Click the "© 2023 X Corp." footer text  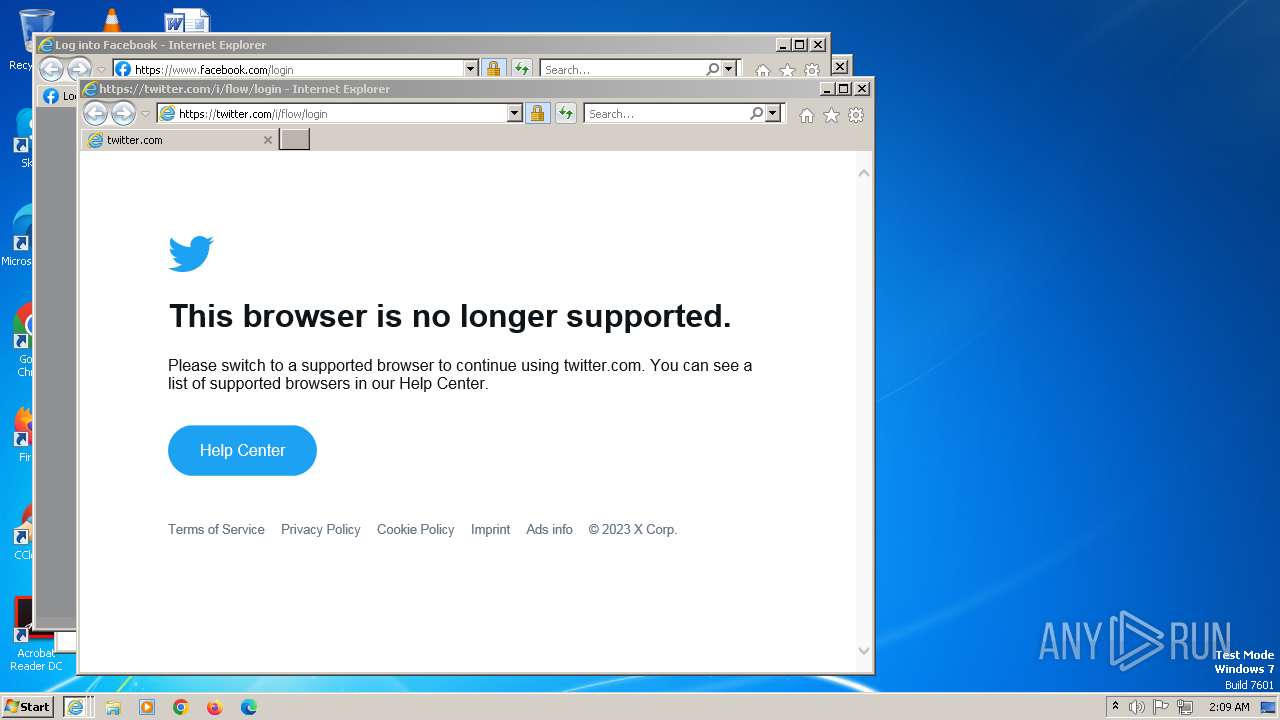click(632, 529)
